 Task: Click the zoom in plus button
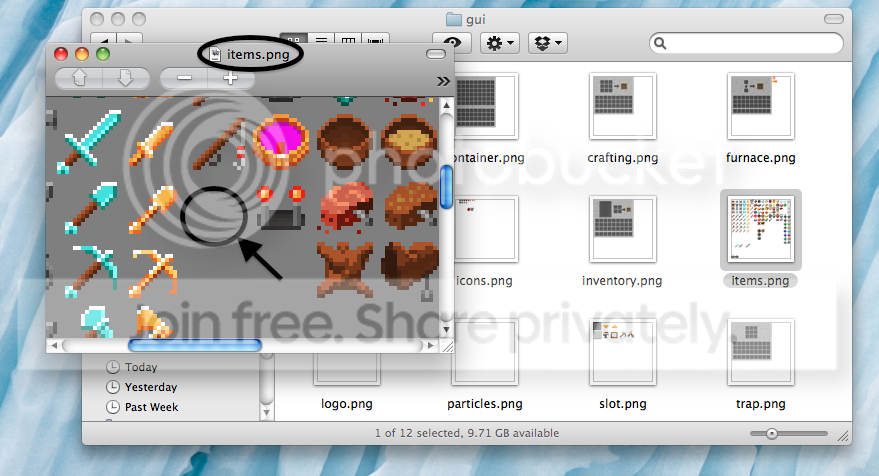[x=230, y=78]
